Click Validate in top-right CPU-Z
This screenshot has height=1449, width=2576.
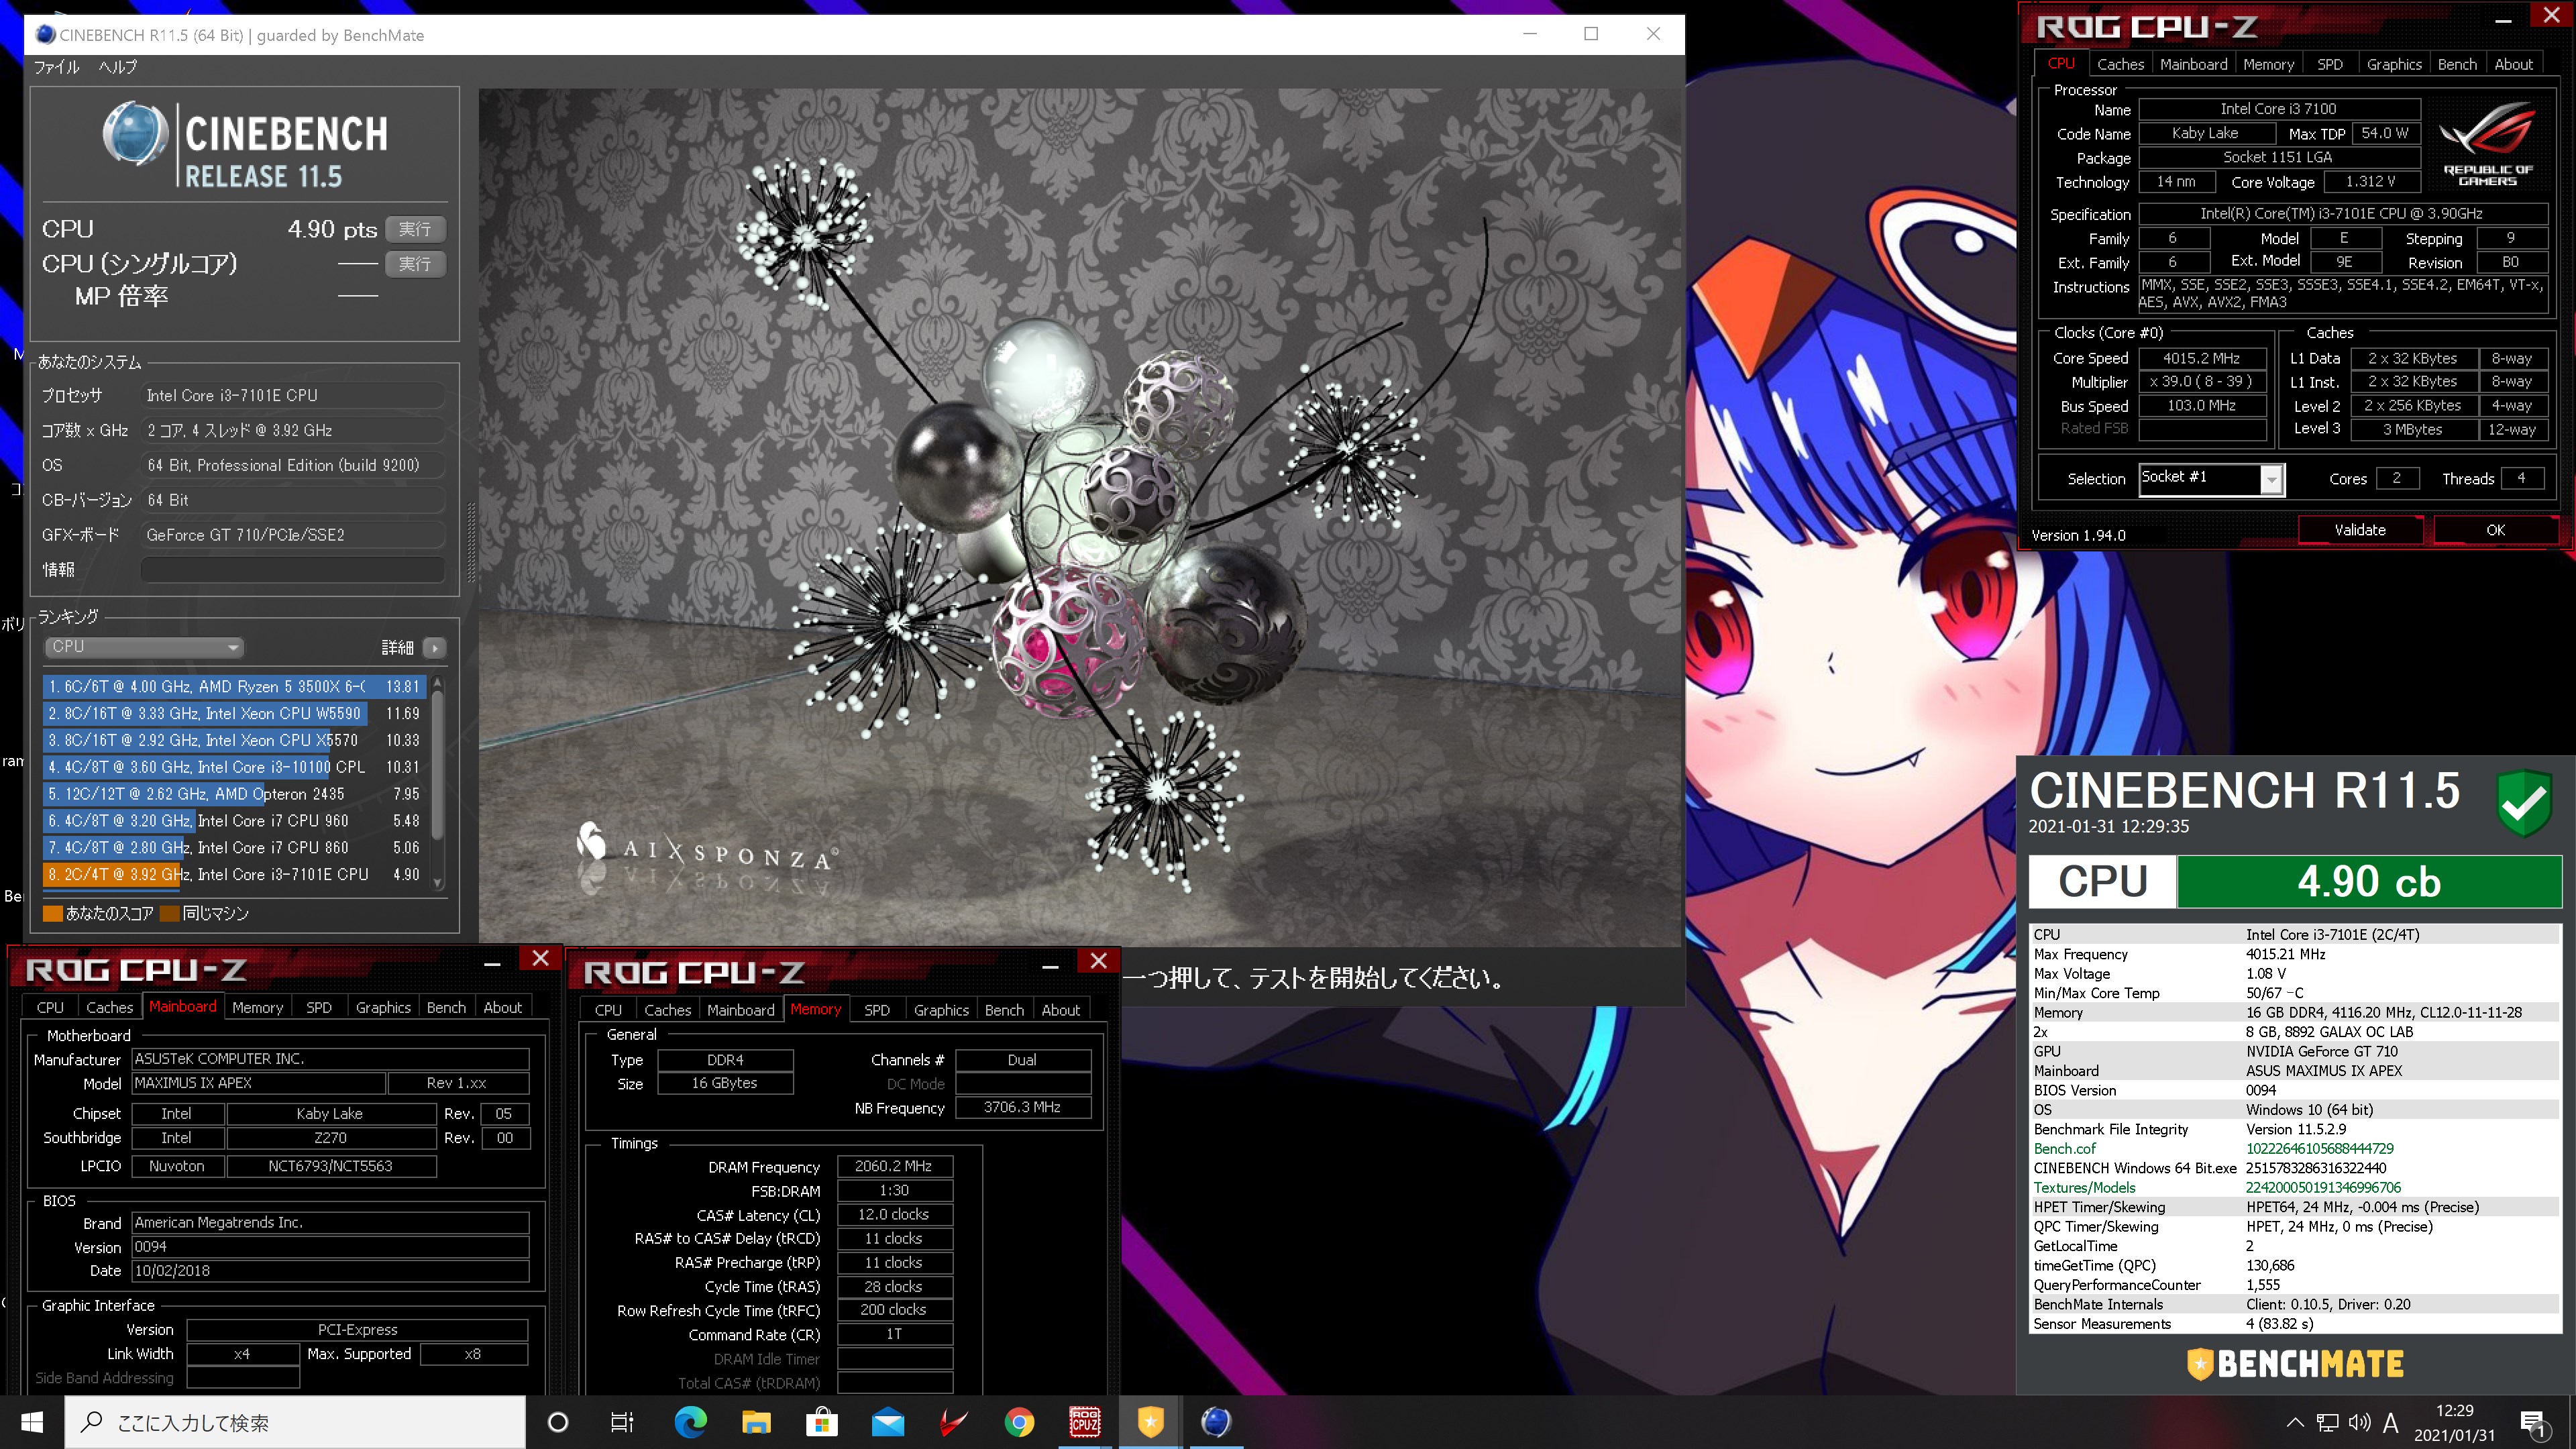[x=2360, y=530]
